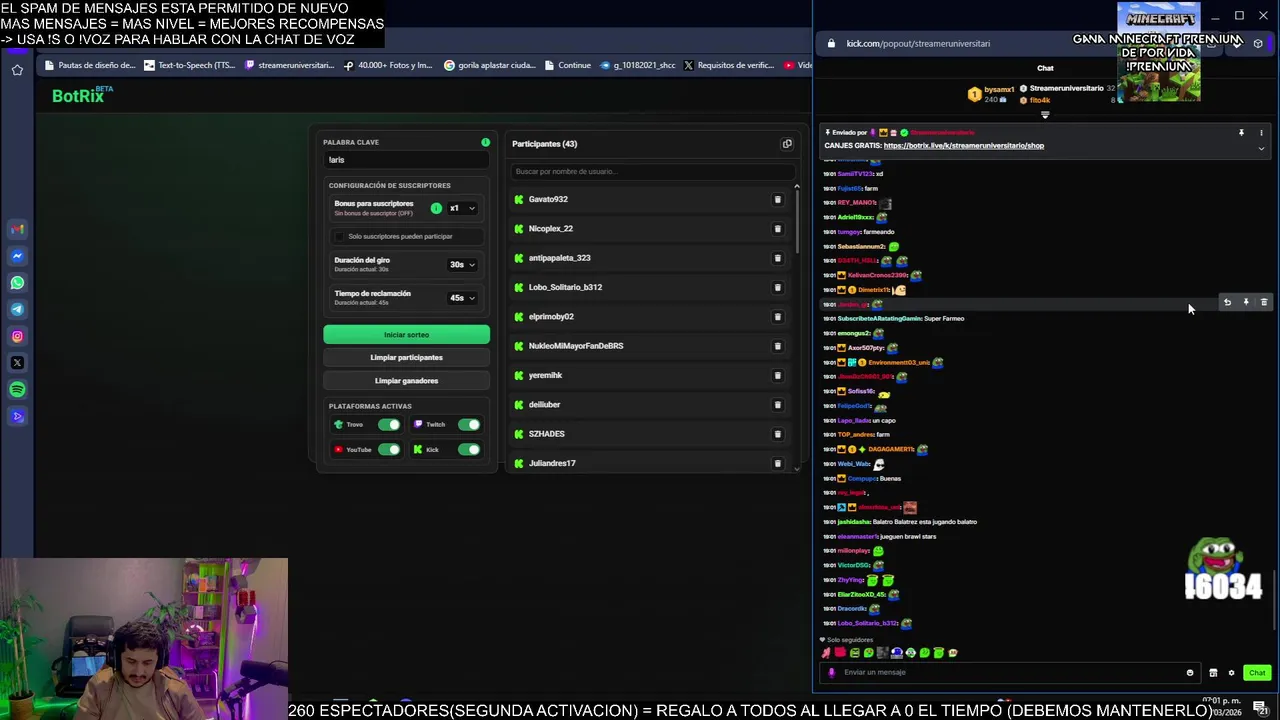Open 'Pautas de diseño de...' bookmark
The image size is (1280, 720).
click(x=90, y=66)
